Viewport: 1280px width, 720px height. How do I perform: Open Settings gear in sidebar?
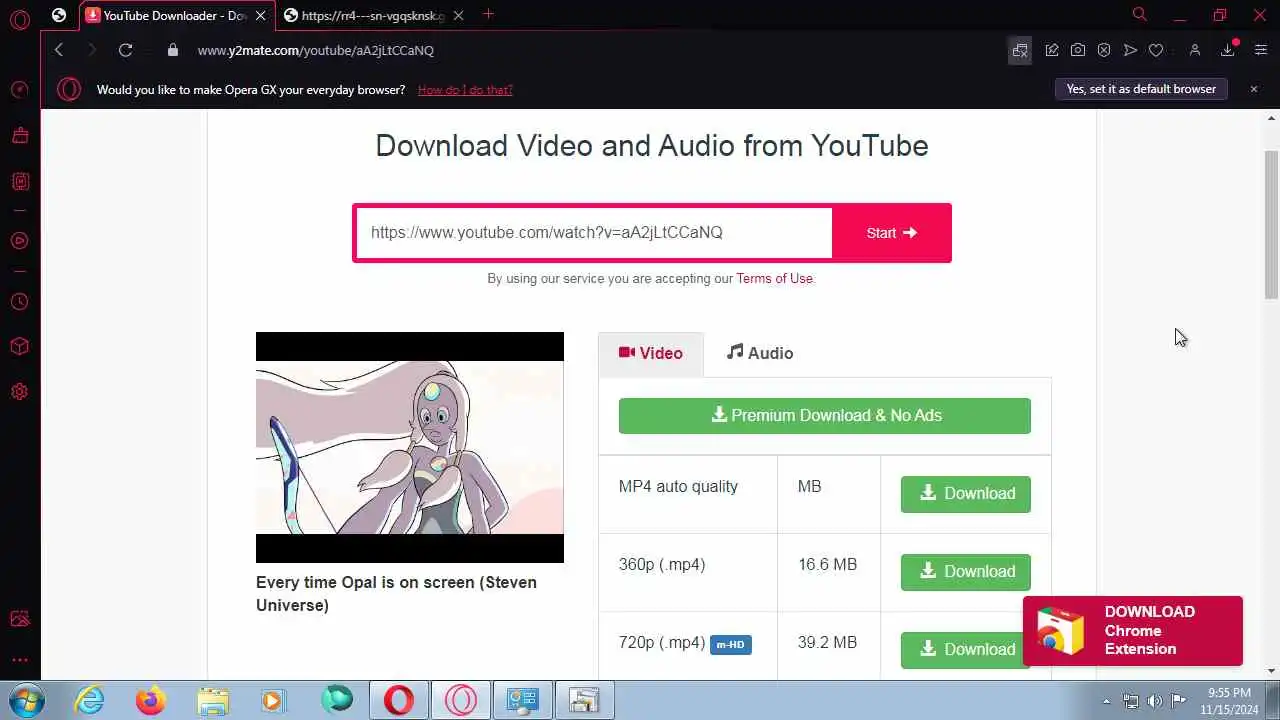[x=19, y=392]
